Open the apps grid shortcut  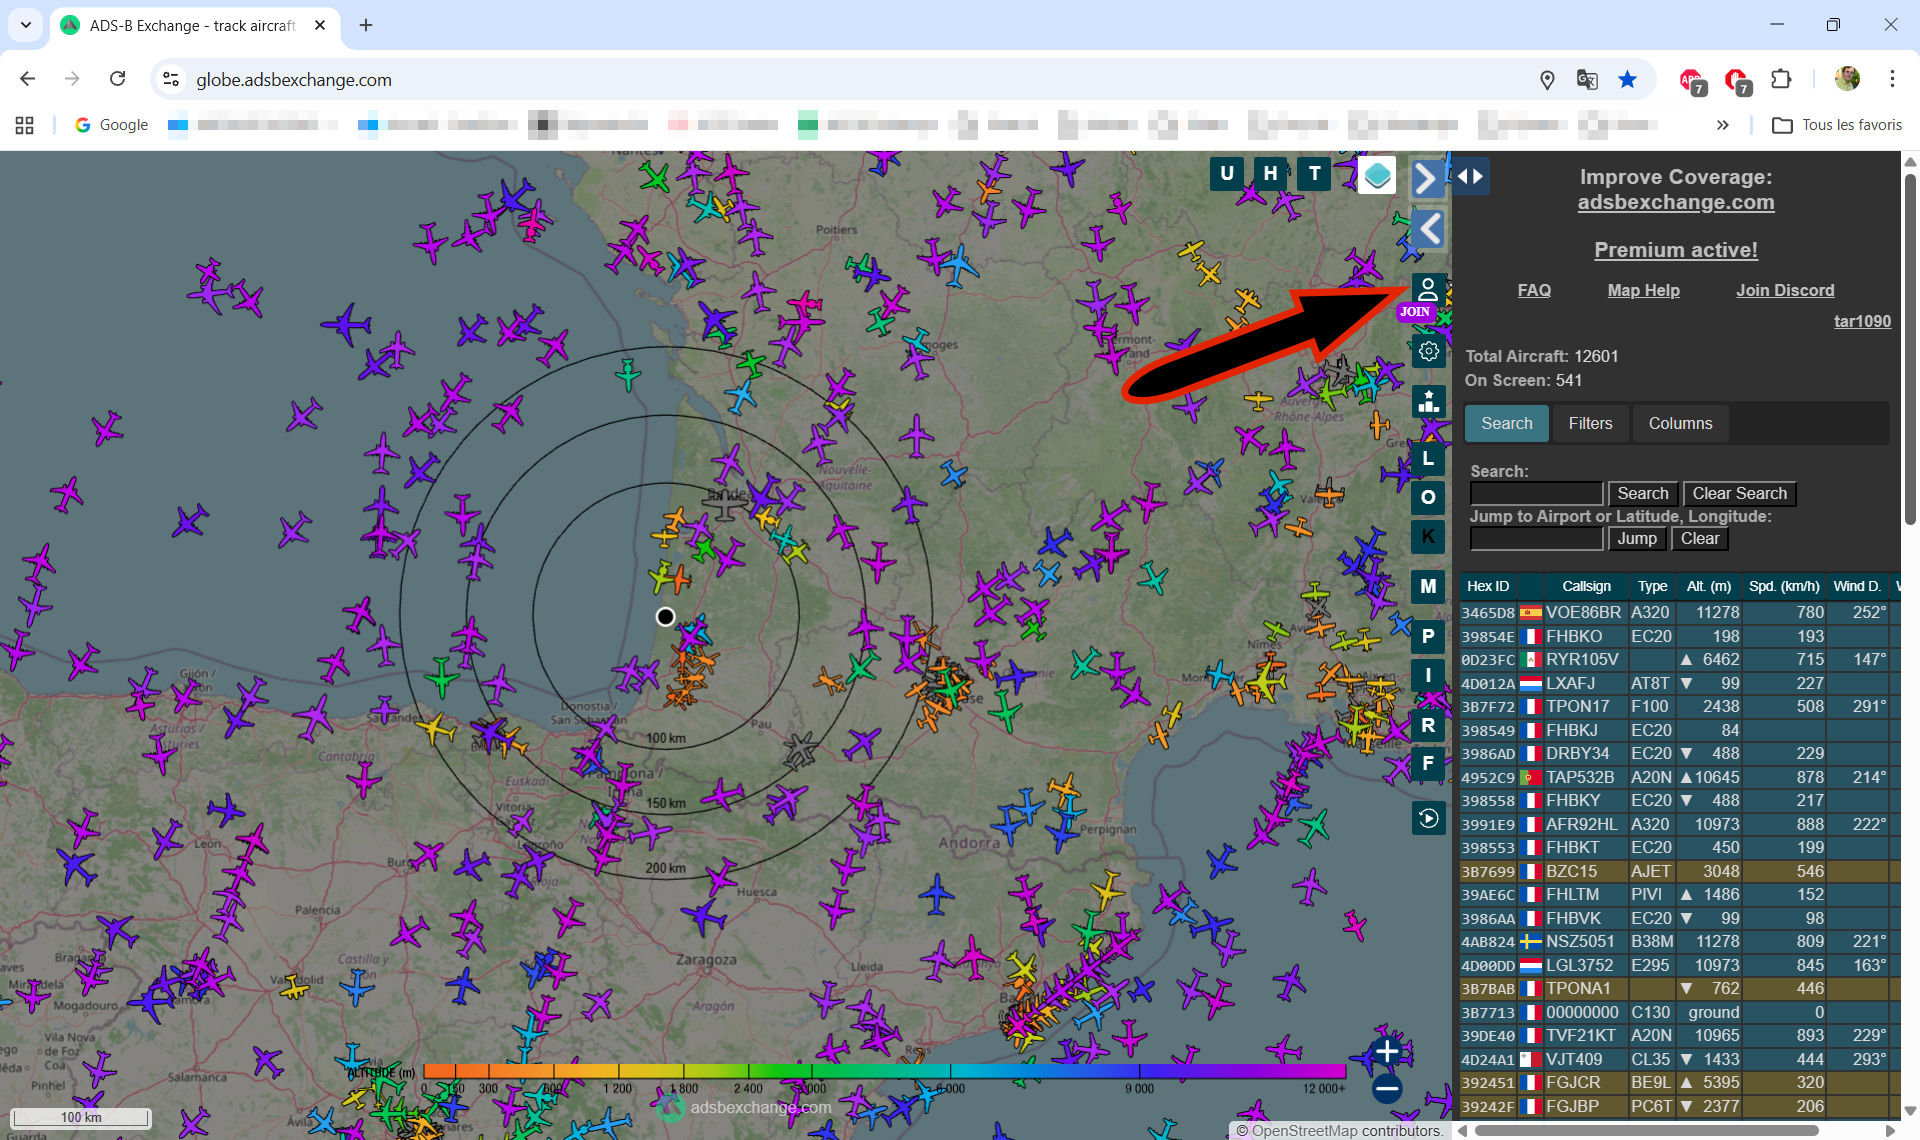click(x=25, y=125)
